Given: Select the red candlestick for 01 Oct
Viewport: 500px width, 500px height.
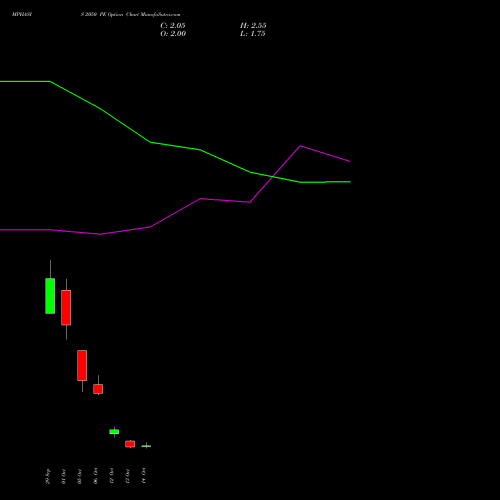Looking at the screenshot, I should tap(66, 308).
